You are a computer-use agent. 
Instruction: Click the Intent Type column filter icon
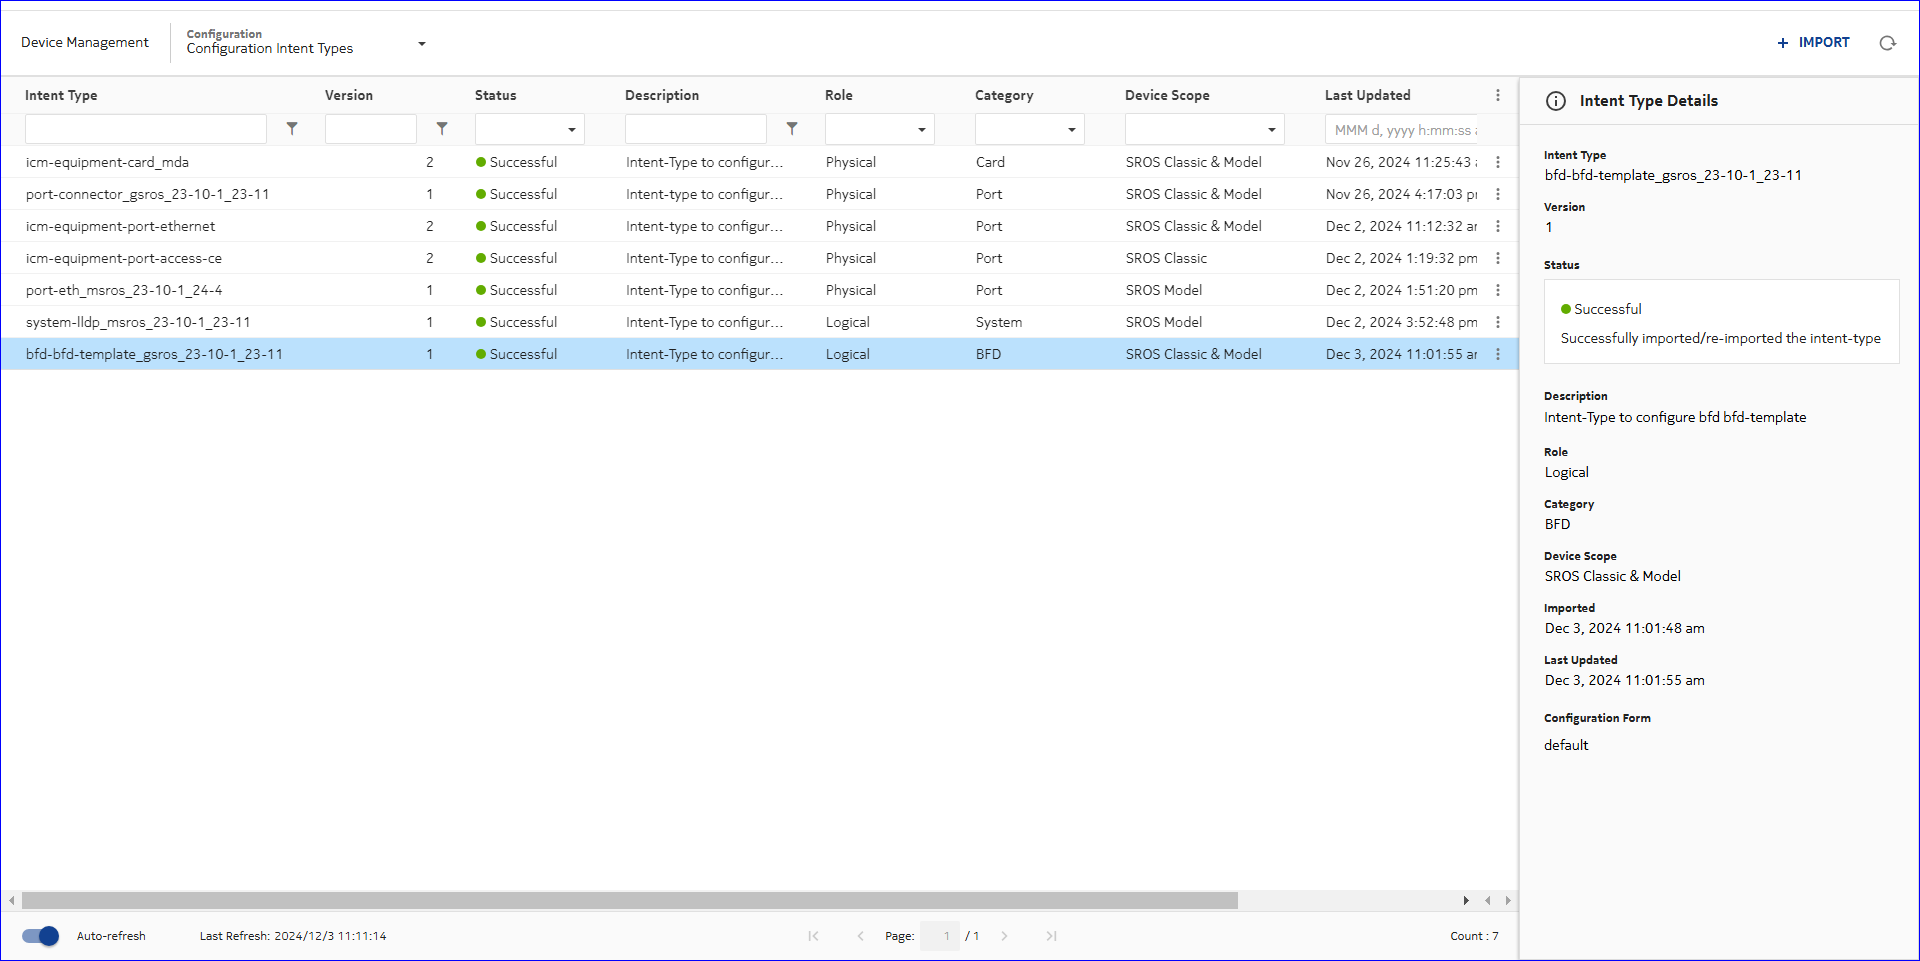coord(292,129)
